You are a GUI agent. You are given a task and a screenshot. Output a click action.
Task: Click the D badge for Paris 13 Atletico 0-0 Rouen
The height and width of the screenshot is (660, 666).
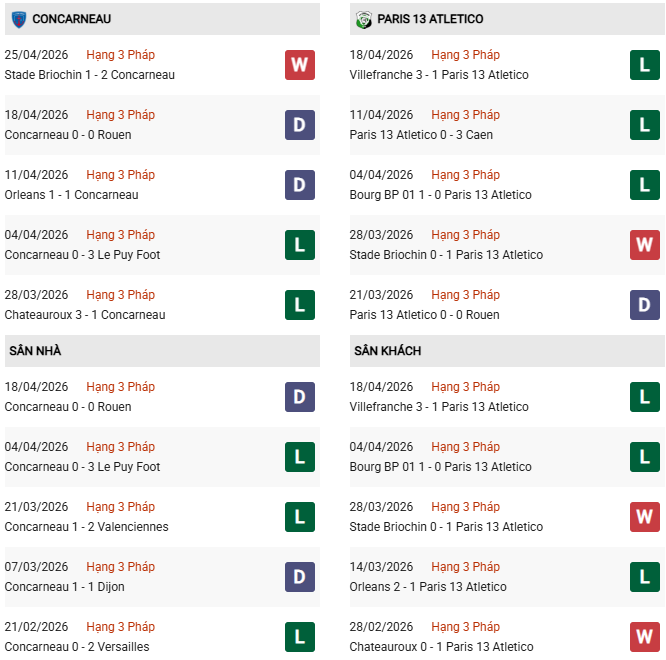(645, 305)
